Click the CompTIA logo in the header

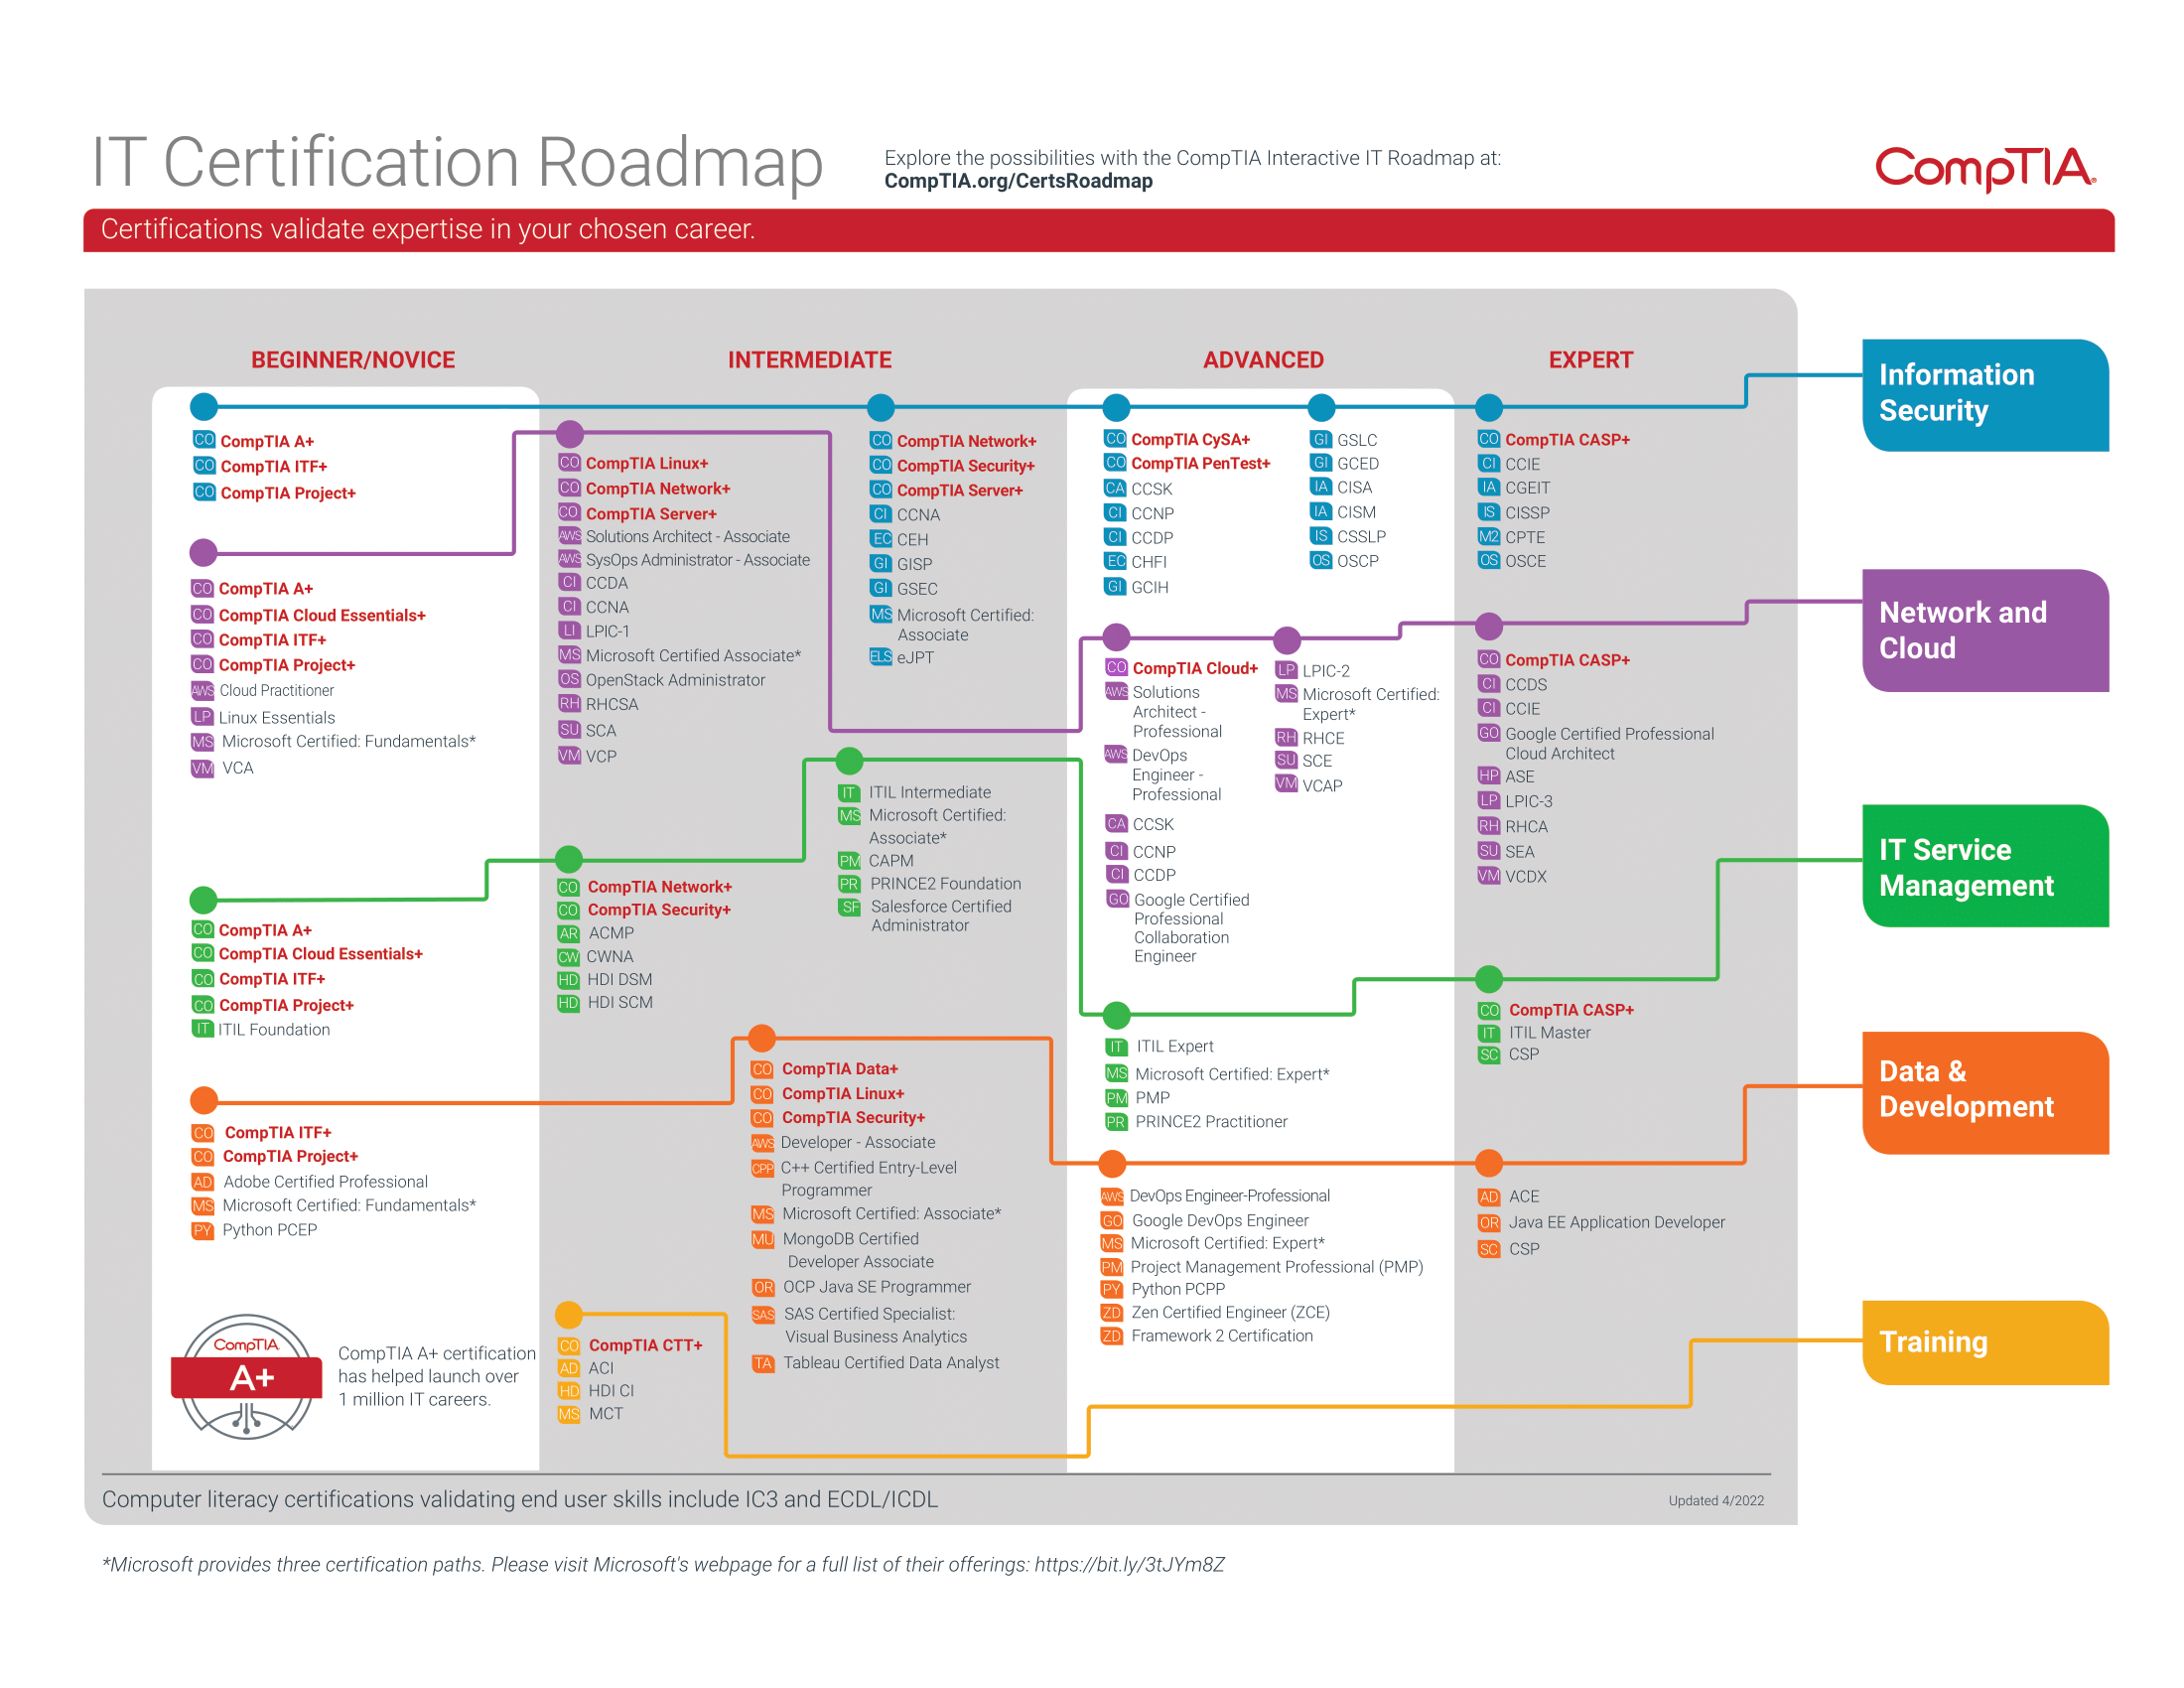1985,169
